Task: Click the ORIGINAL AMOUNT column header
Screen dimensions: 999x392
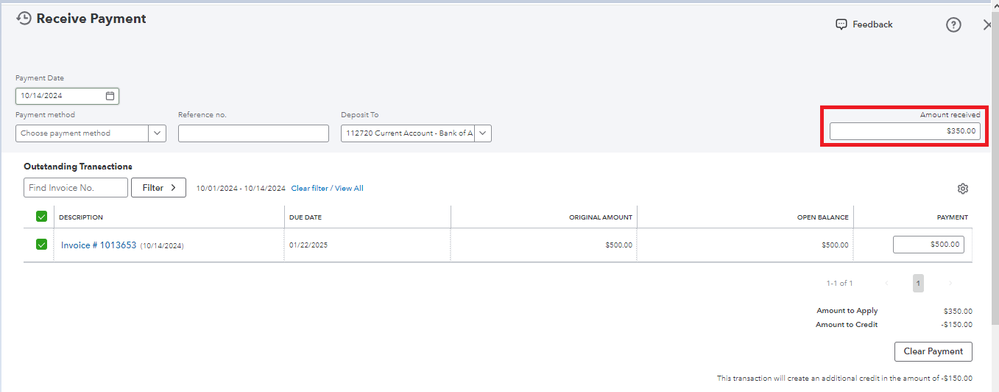Action: (x=600, y=217)
